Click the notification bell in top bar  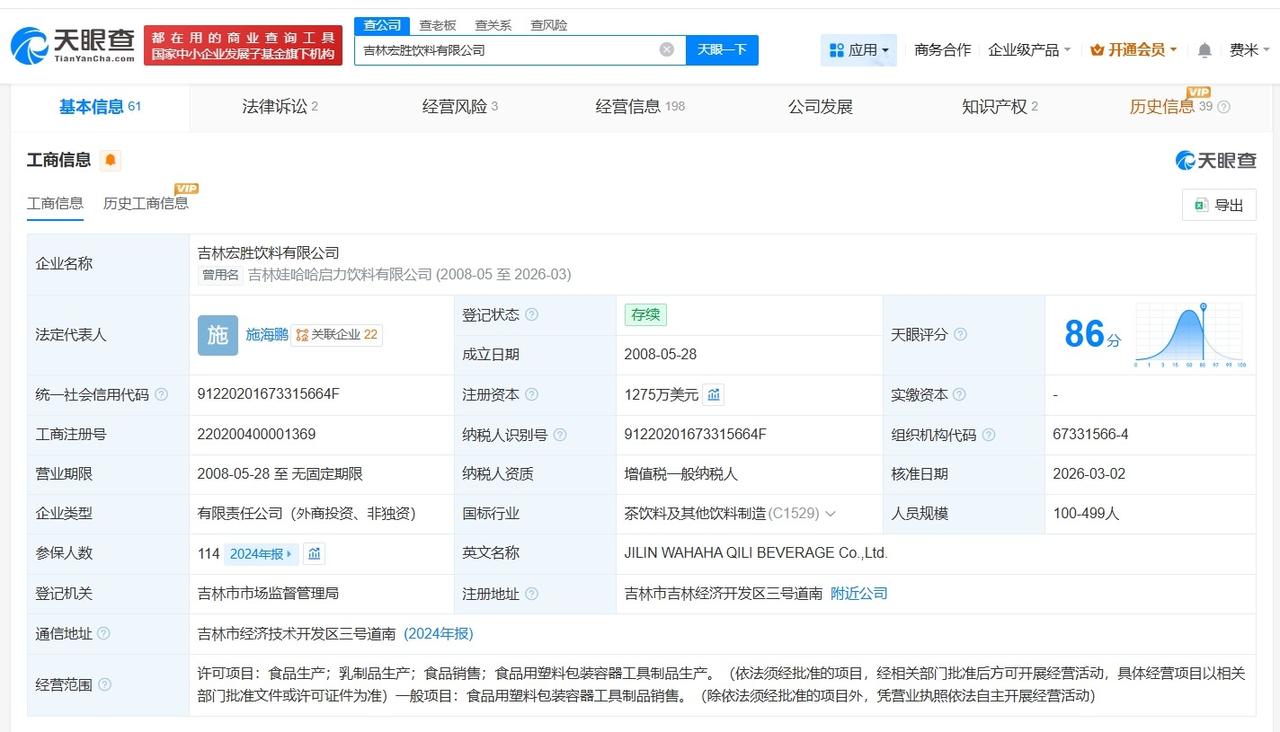coord(1204,50)
